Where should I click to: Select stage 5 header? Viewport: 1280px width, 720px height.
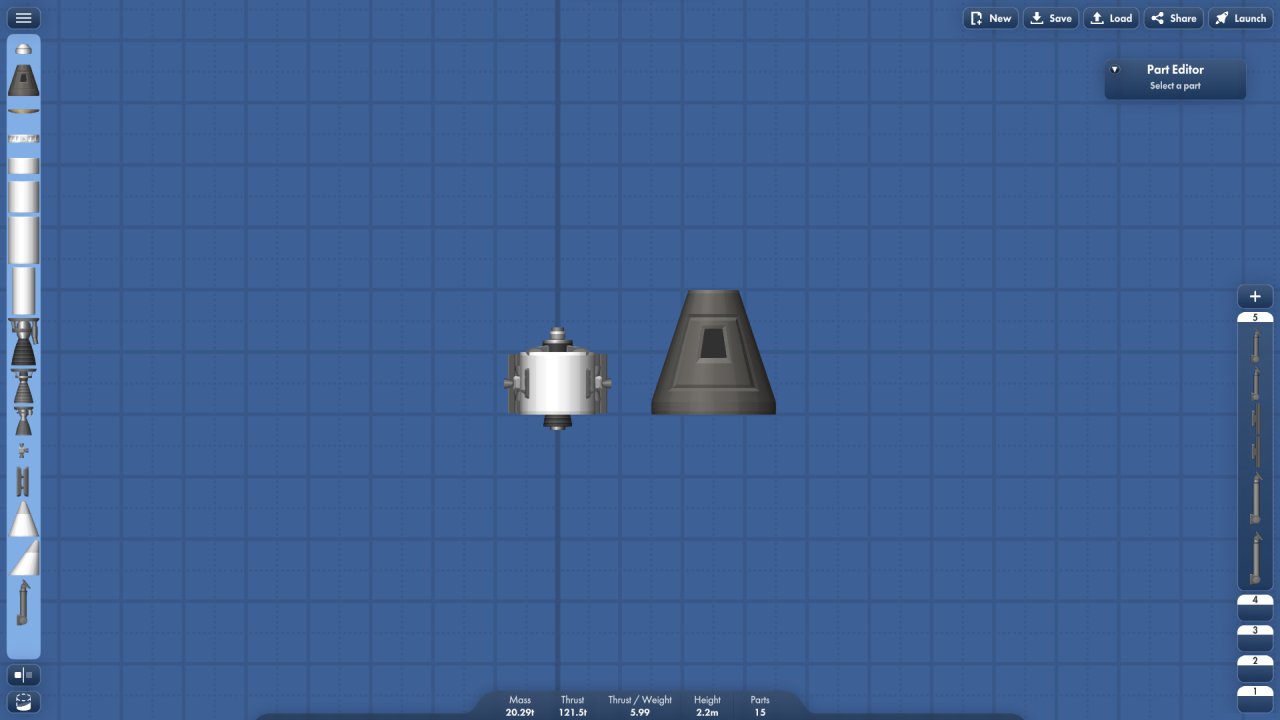point(1255,317)
